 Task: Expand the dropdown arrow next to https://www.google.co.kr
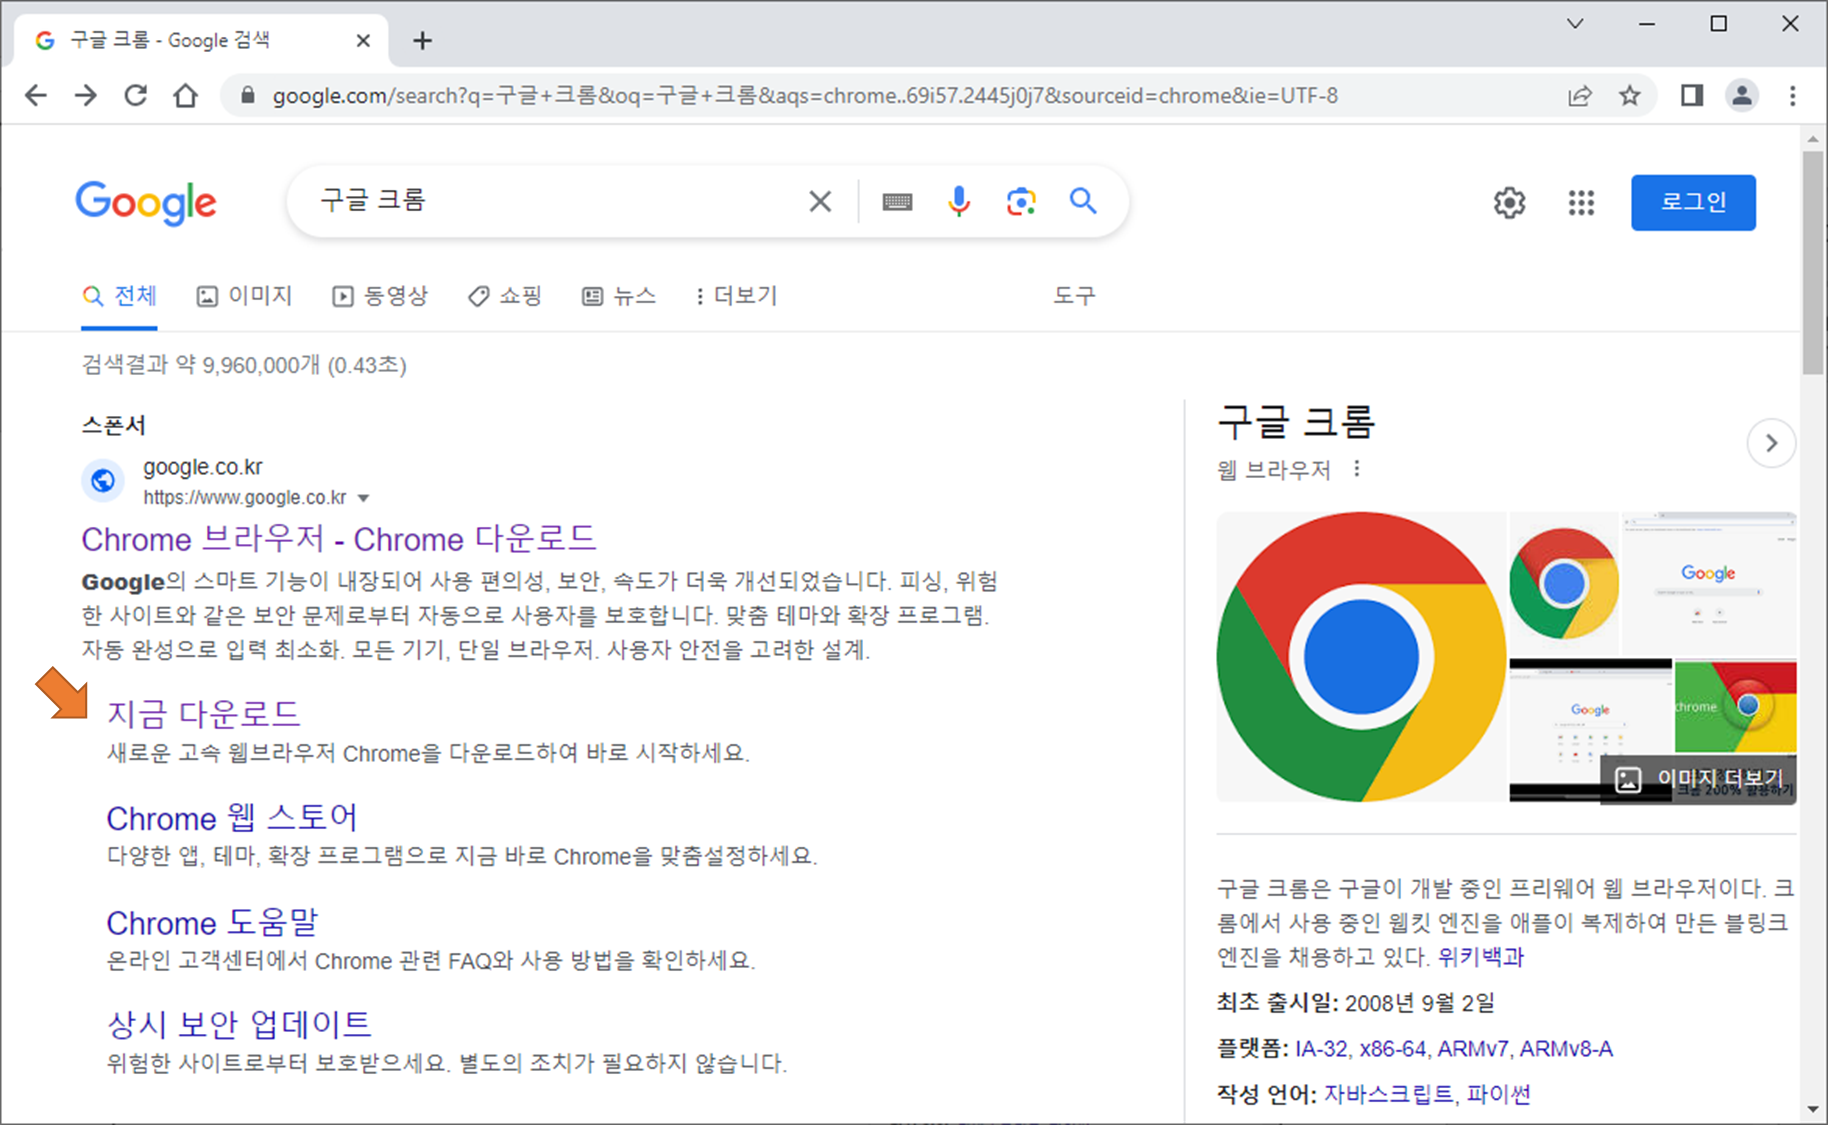click(364, 498)
